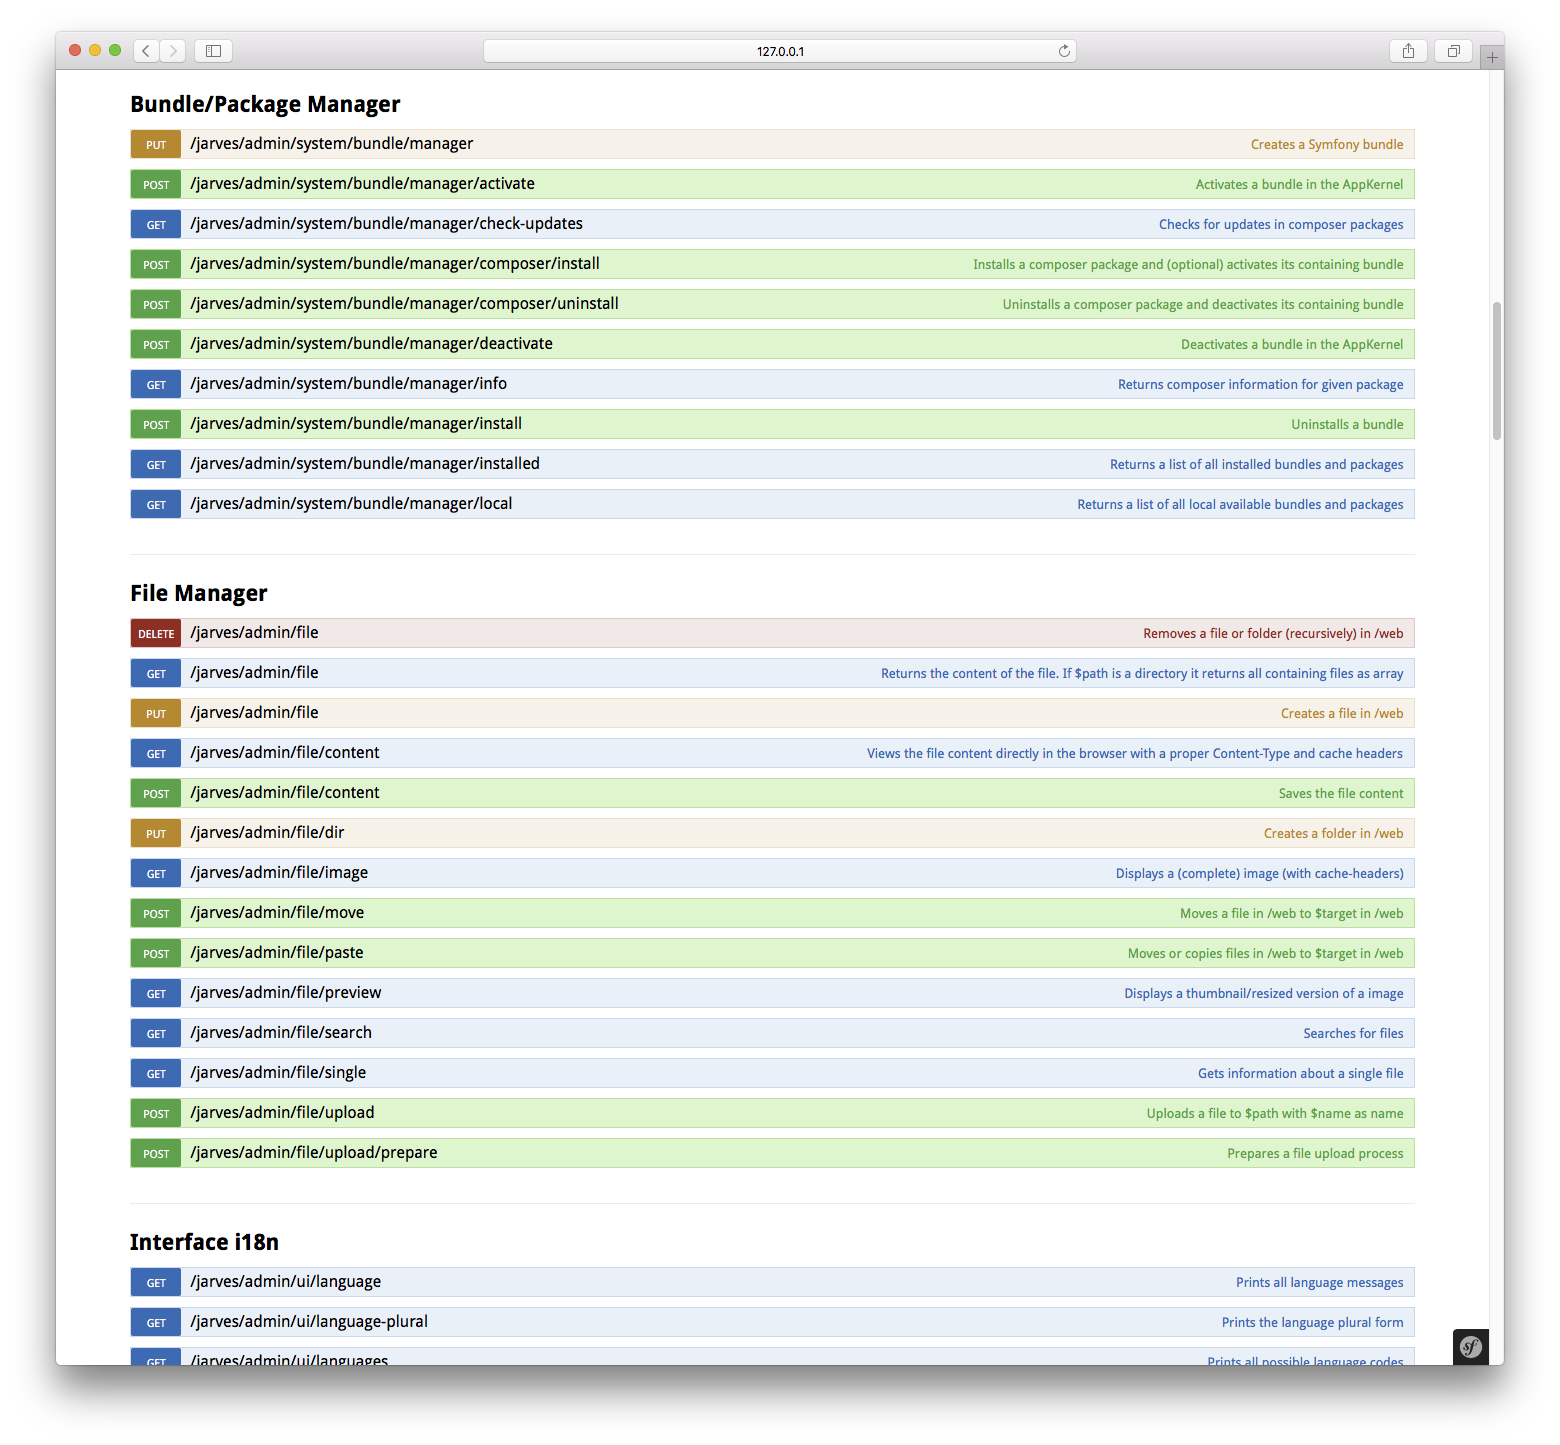
Task: Open GET /jarves/admin/file/search endpoint
Action: (x=772, y=1033)
